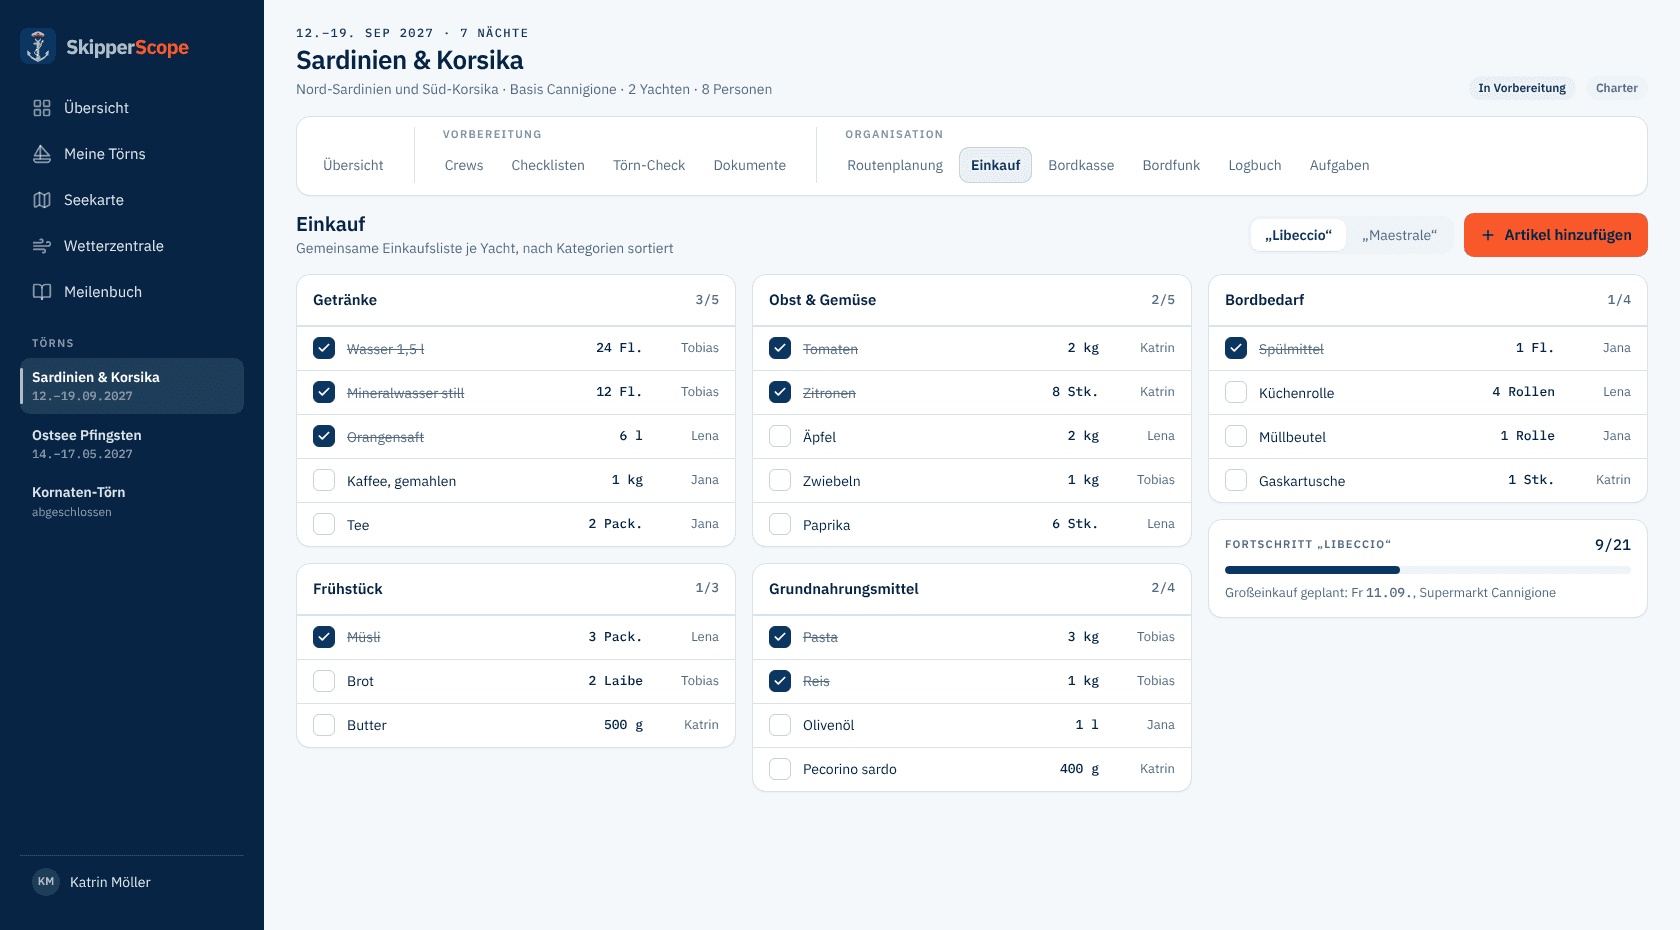Open the Bordkasse tab
Screen dimensions: 1680x930
(x=1081, y=165)
